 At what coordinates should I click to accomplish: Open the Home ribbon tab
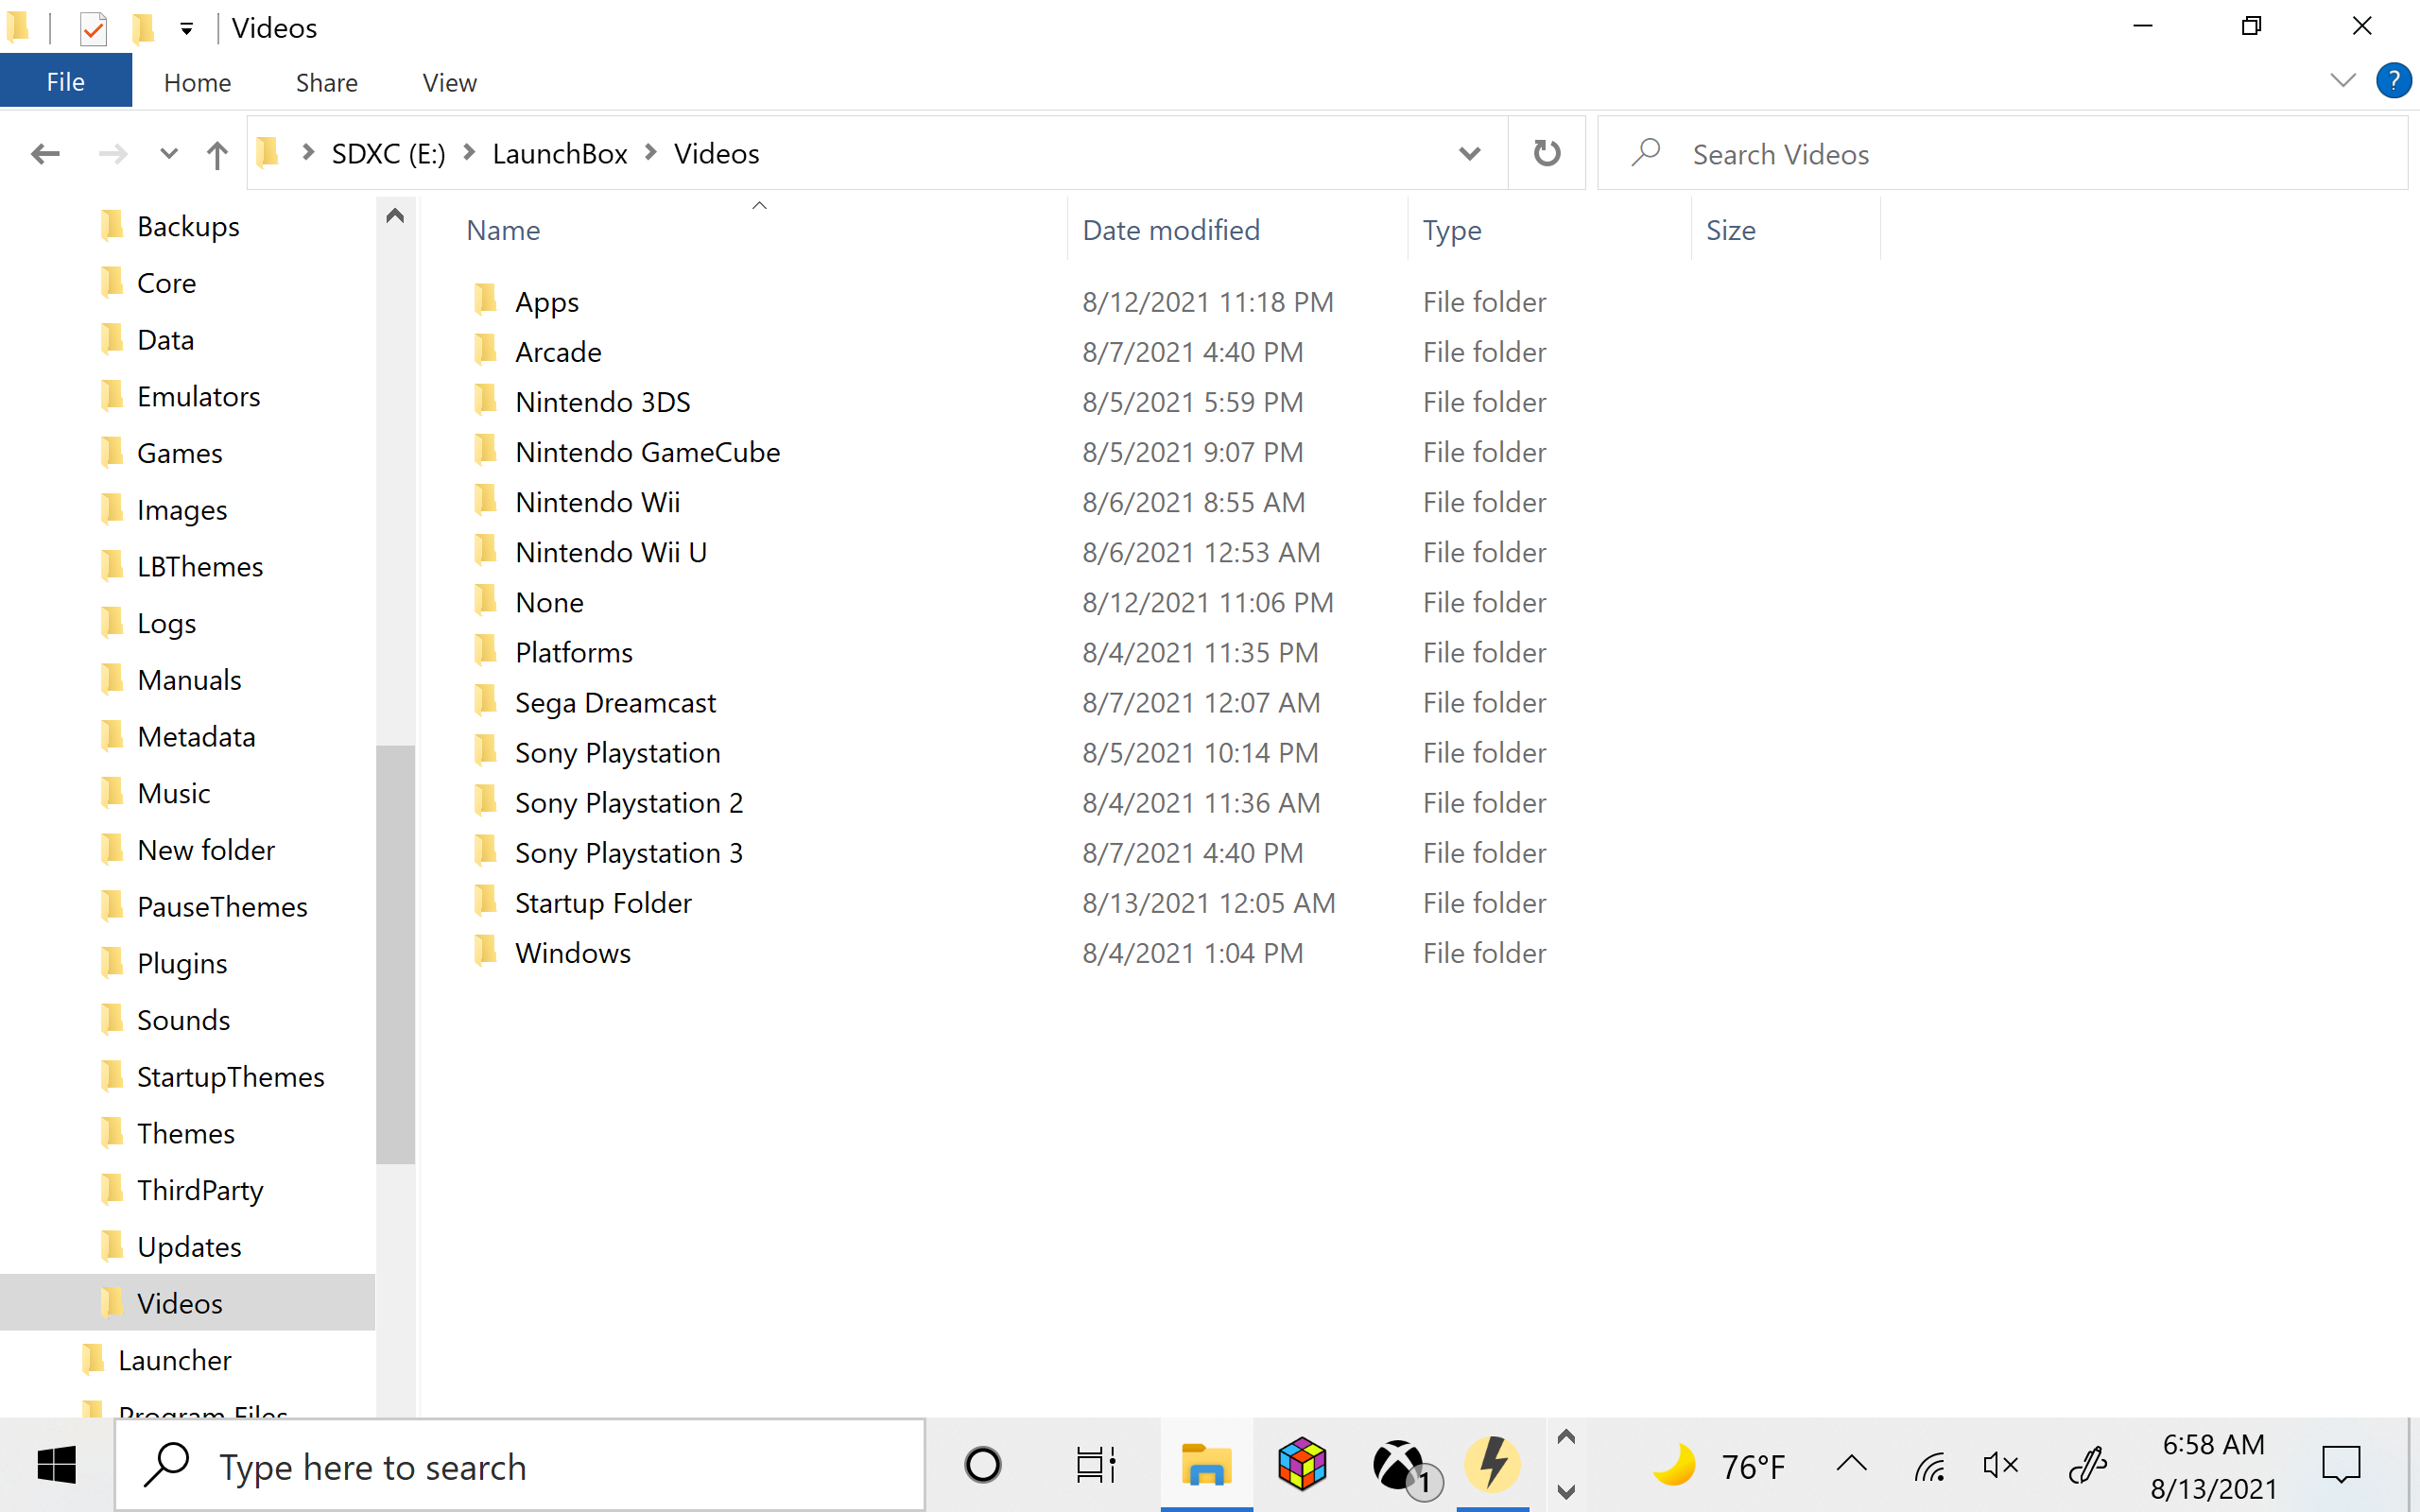click(197, 82)
